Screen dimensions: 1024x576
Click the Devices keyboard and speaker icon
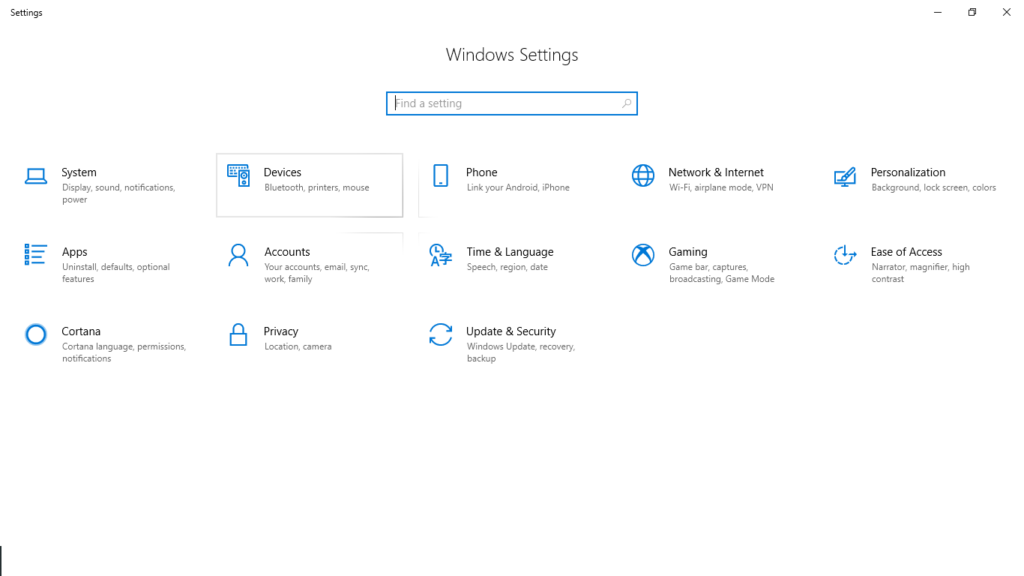point(238,176)
